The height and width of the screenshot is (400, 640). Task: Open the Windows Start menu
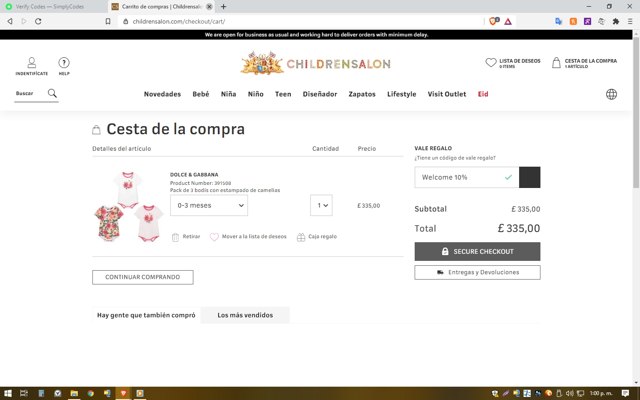[7, 393]
